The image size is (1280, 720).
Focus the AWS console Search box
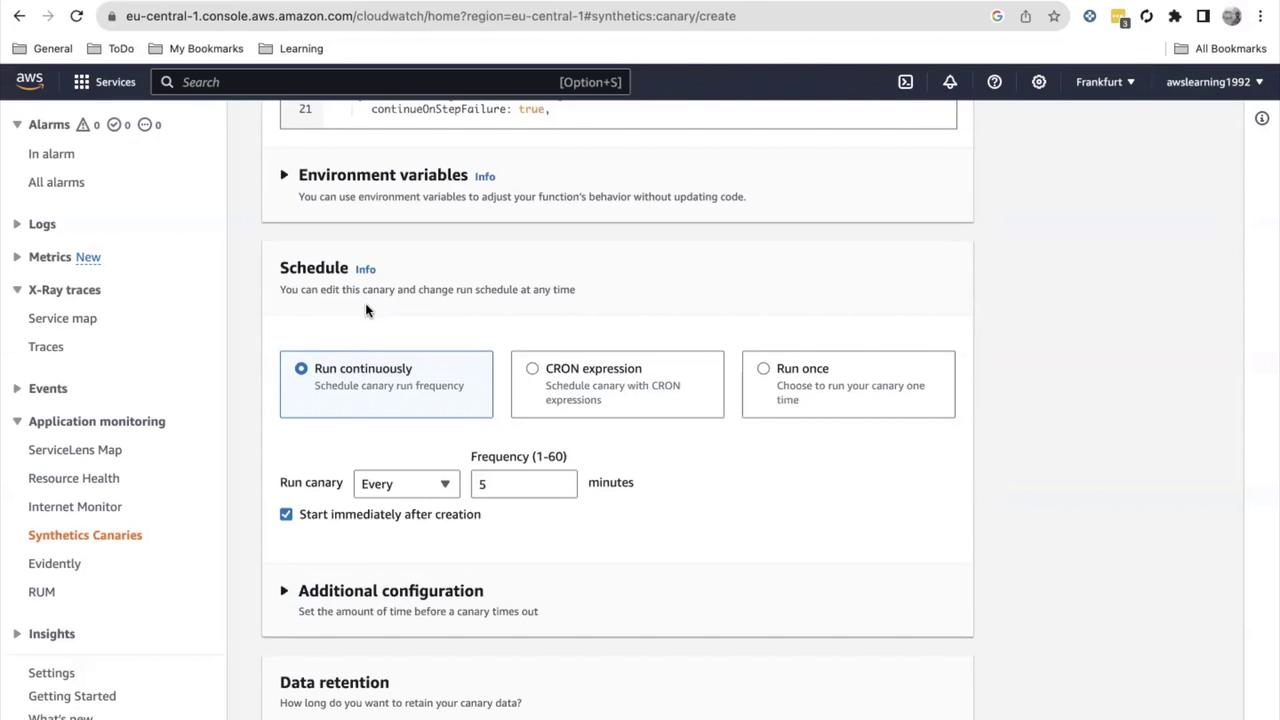390,82
